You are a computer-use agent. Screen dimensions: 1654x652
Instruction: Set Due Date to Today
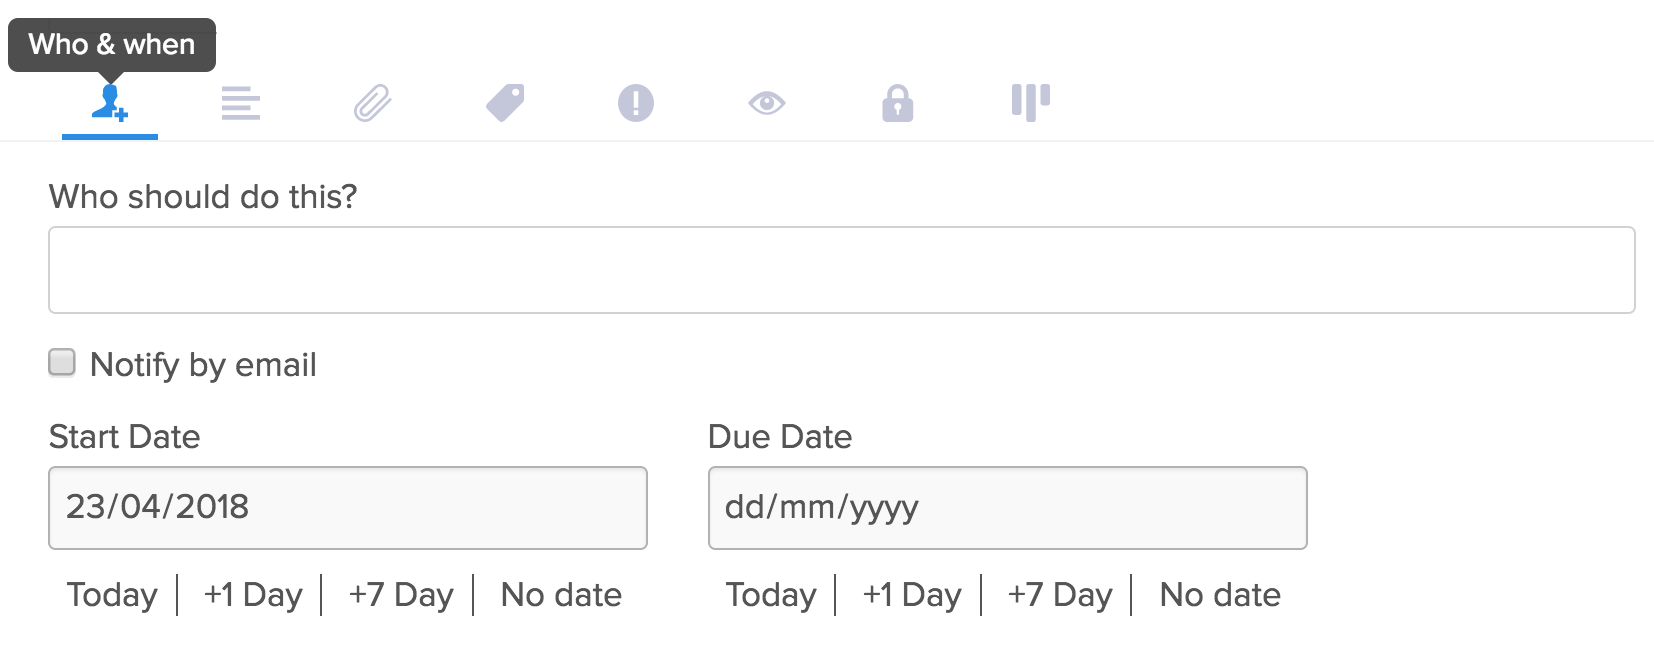point(771,595)
